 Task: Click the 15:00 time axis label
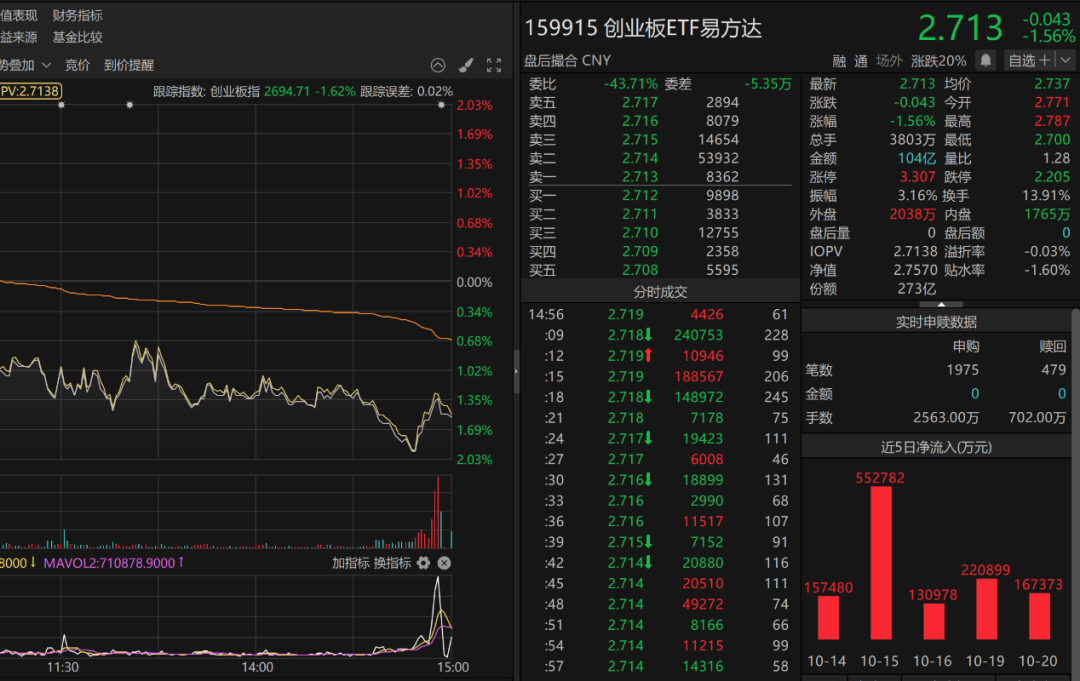pos(453,667)
